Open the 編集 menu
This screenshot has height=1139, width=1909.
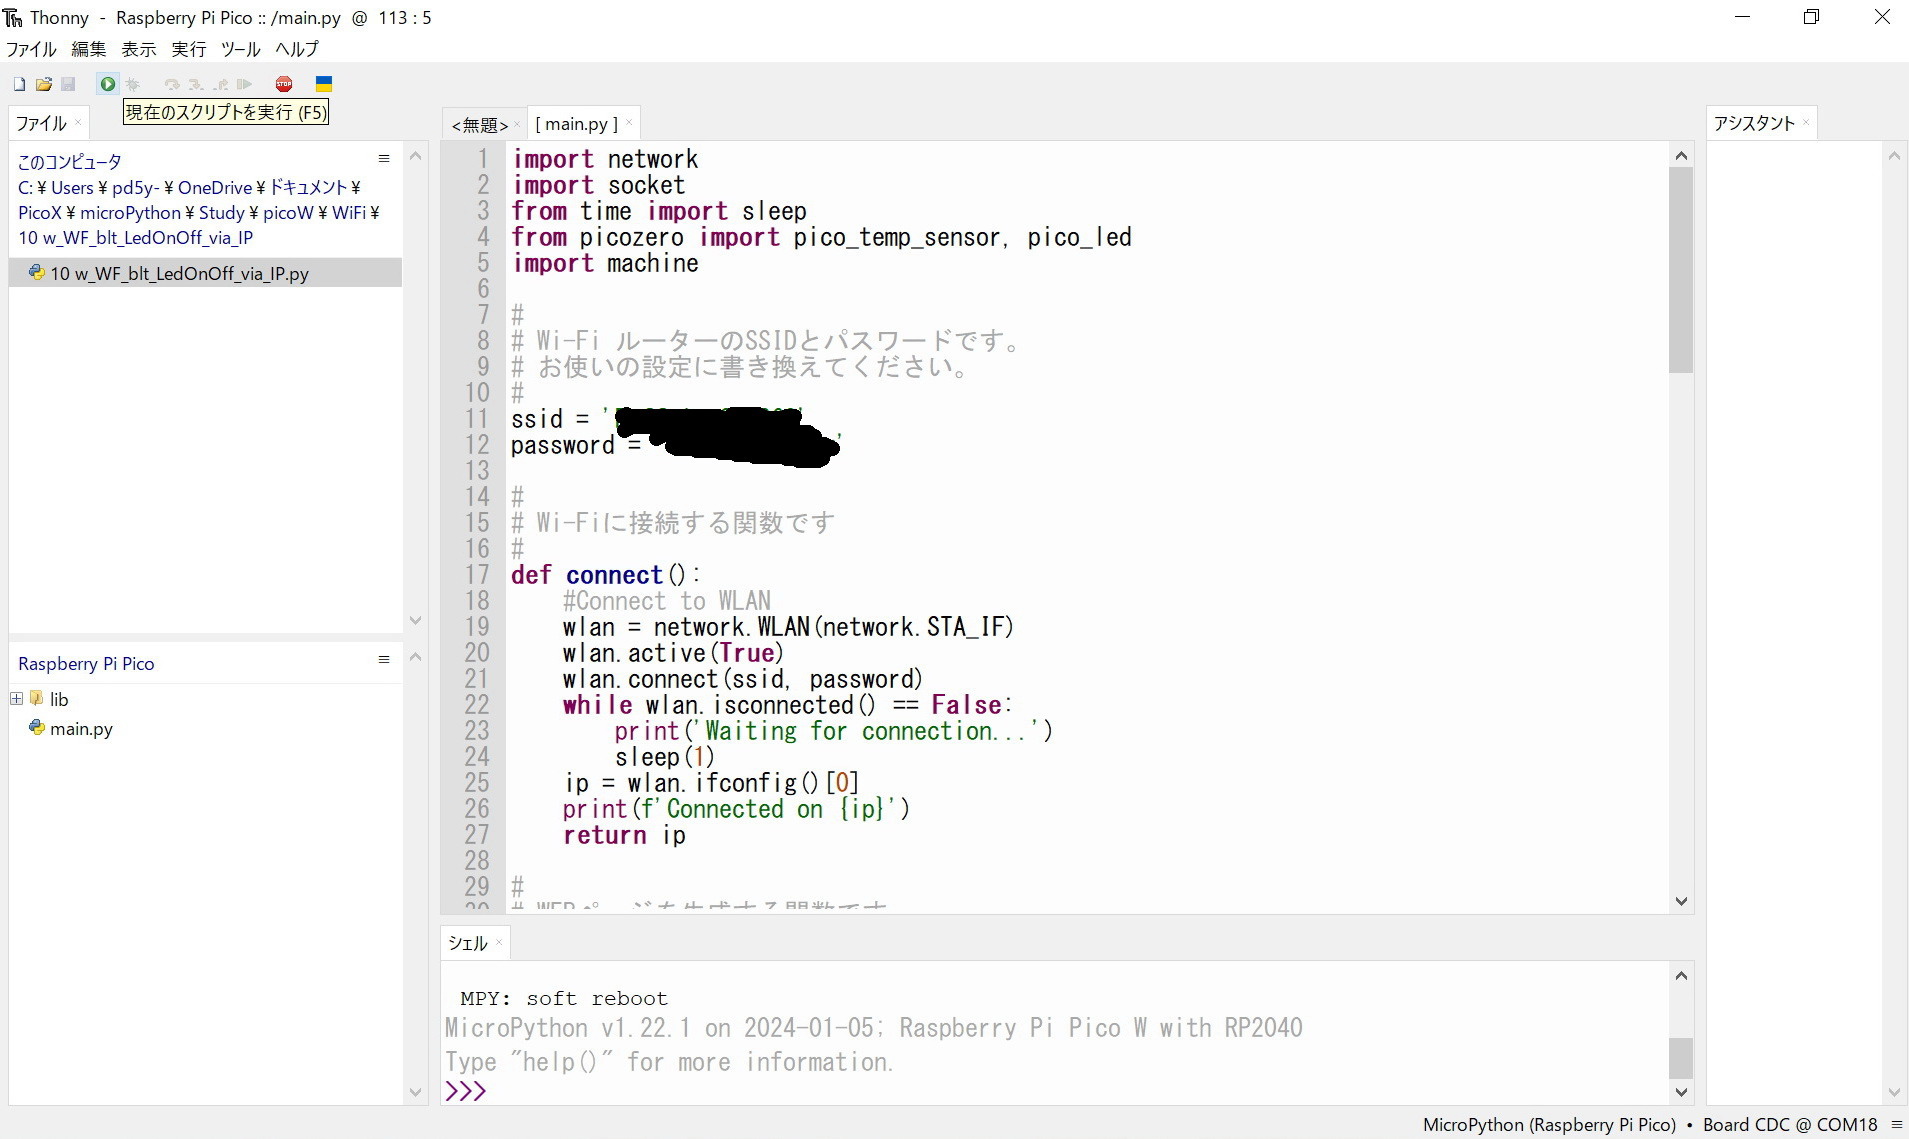(x=88, y=49)
